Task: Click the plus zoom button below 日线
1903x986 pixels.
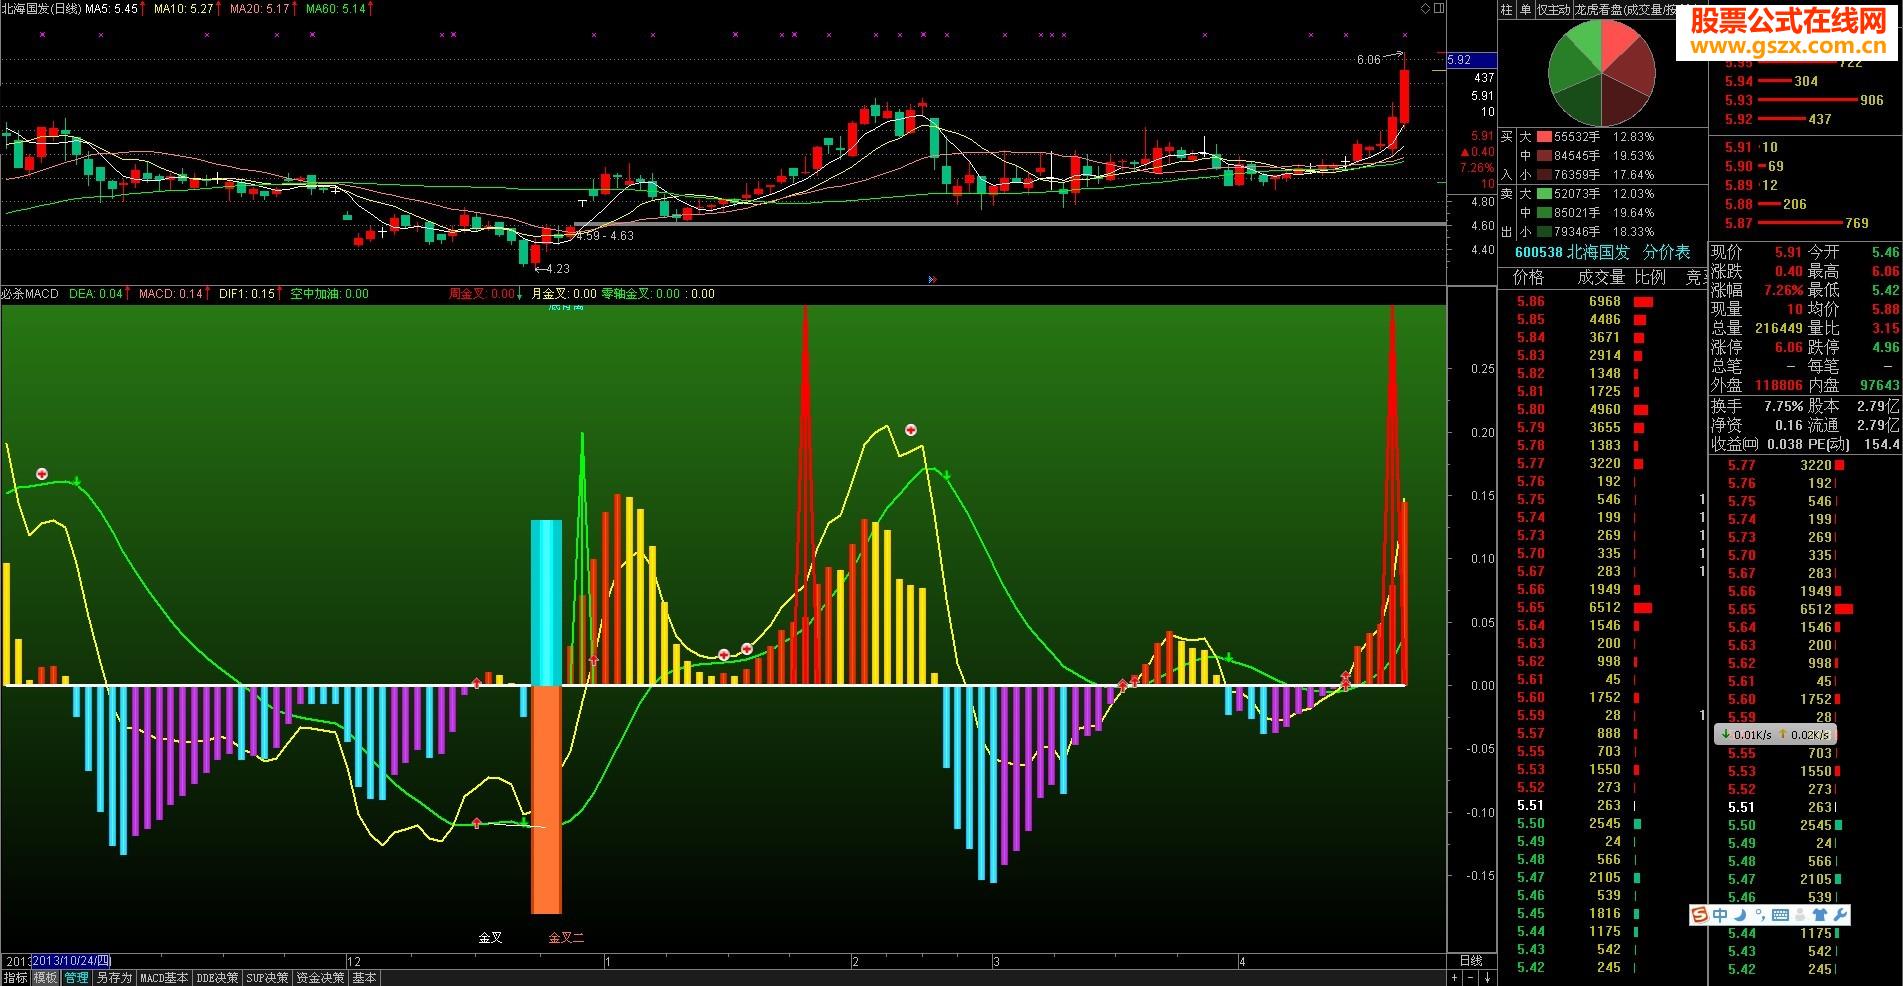Action: click(1456, 977)
